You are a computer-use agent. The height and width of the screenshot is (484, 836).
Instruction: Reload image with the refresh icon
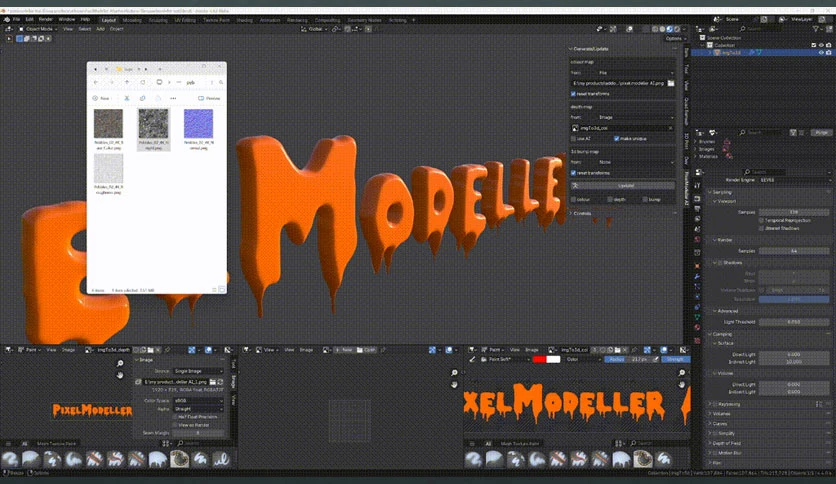(x=220, y=382)
